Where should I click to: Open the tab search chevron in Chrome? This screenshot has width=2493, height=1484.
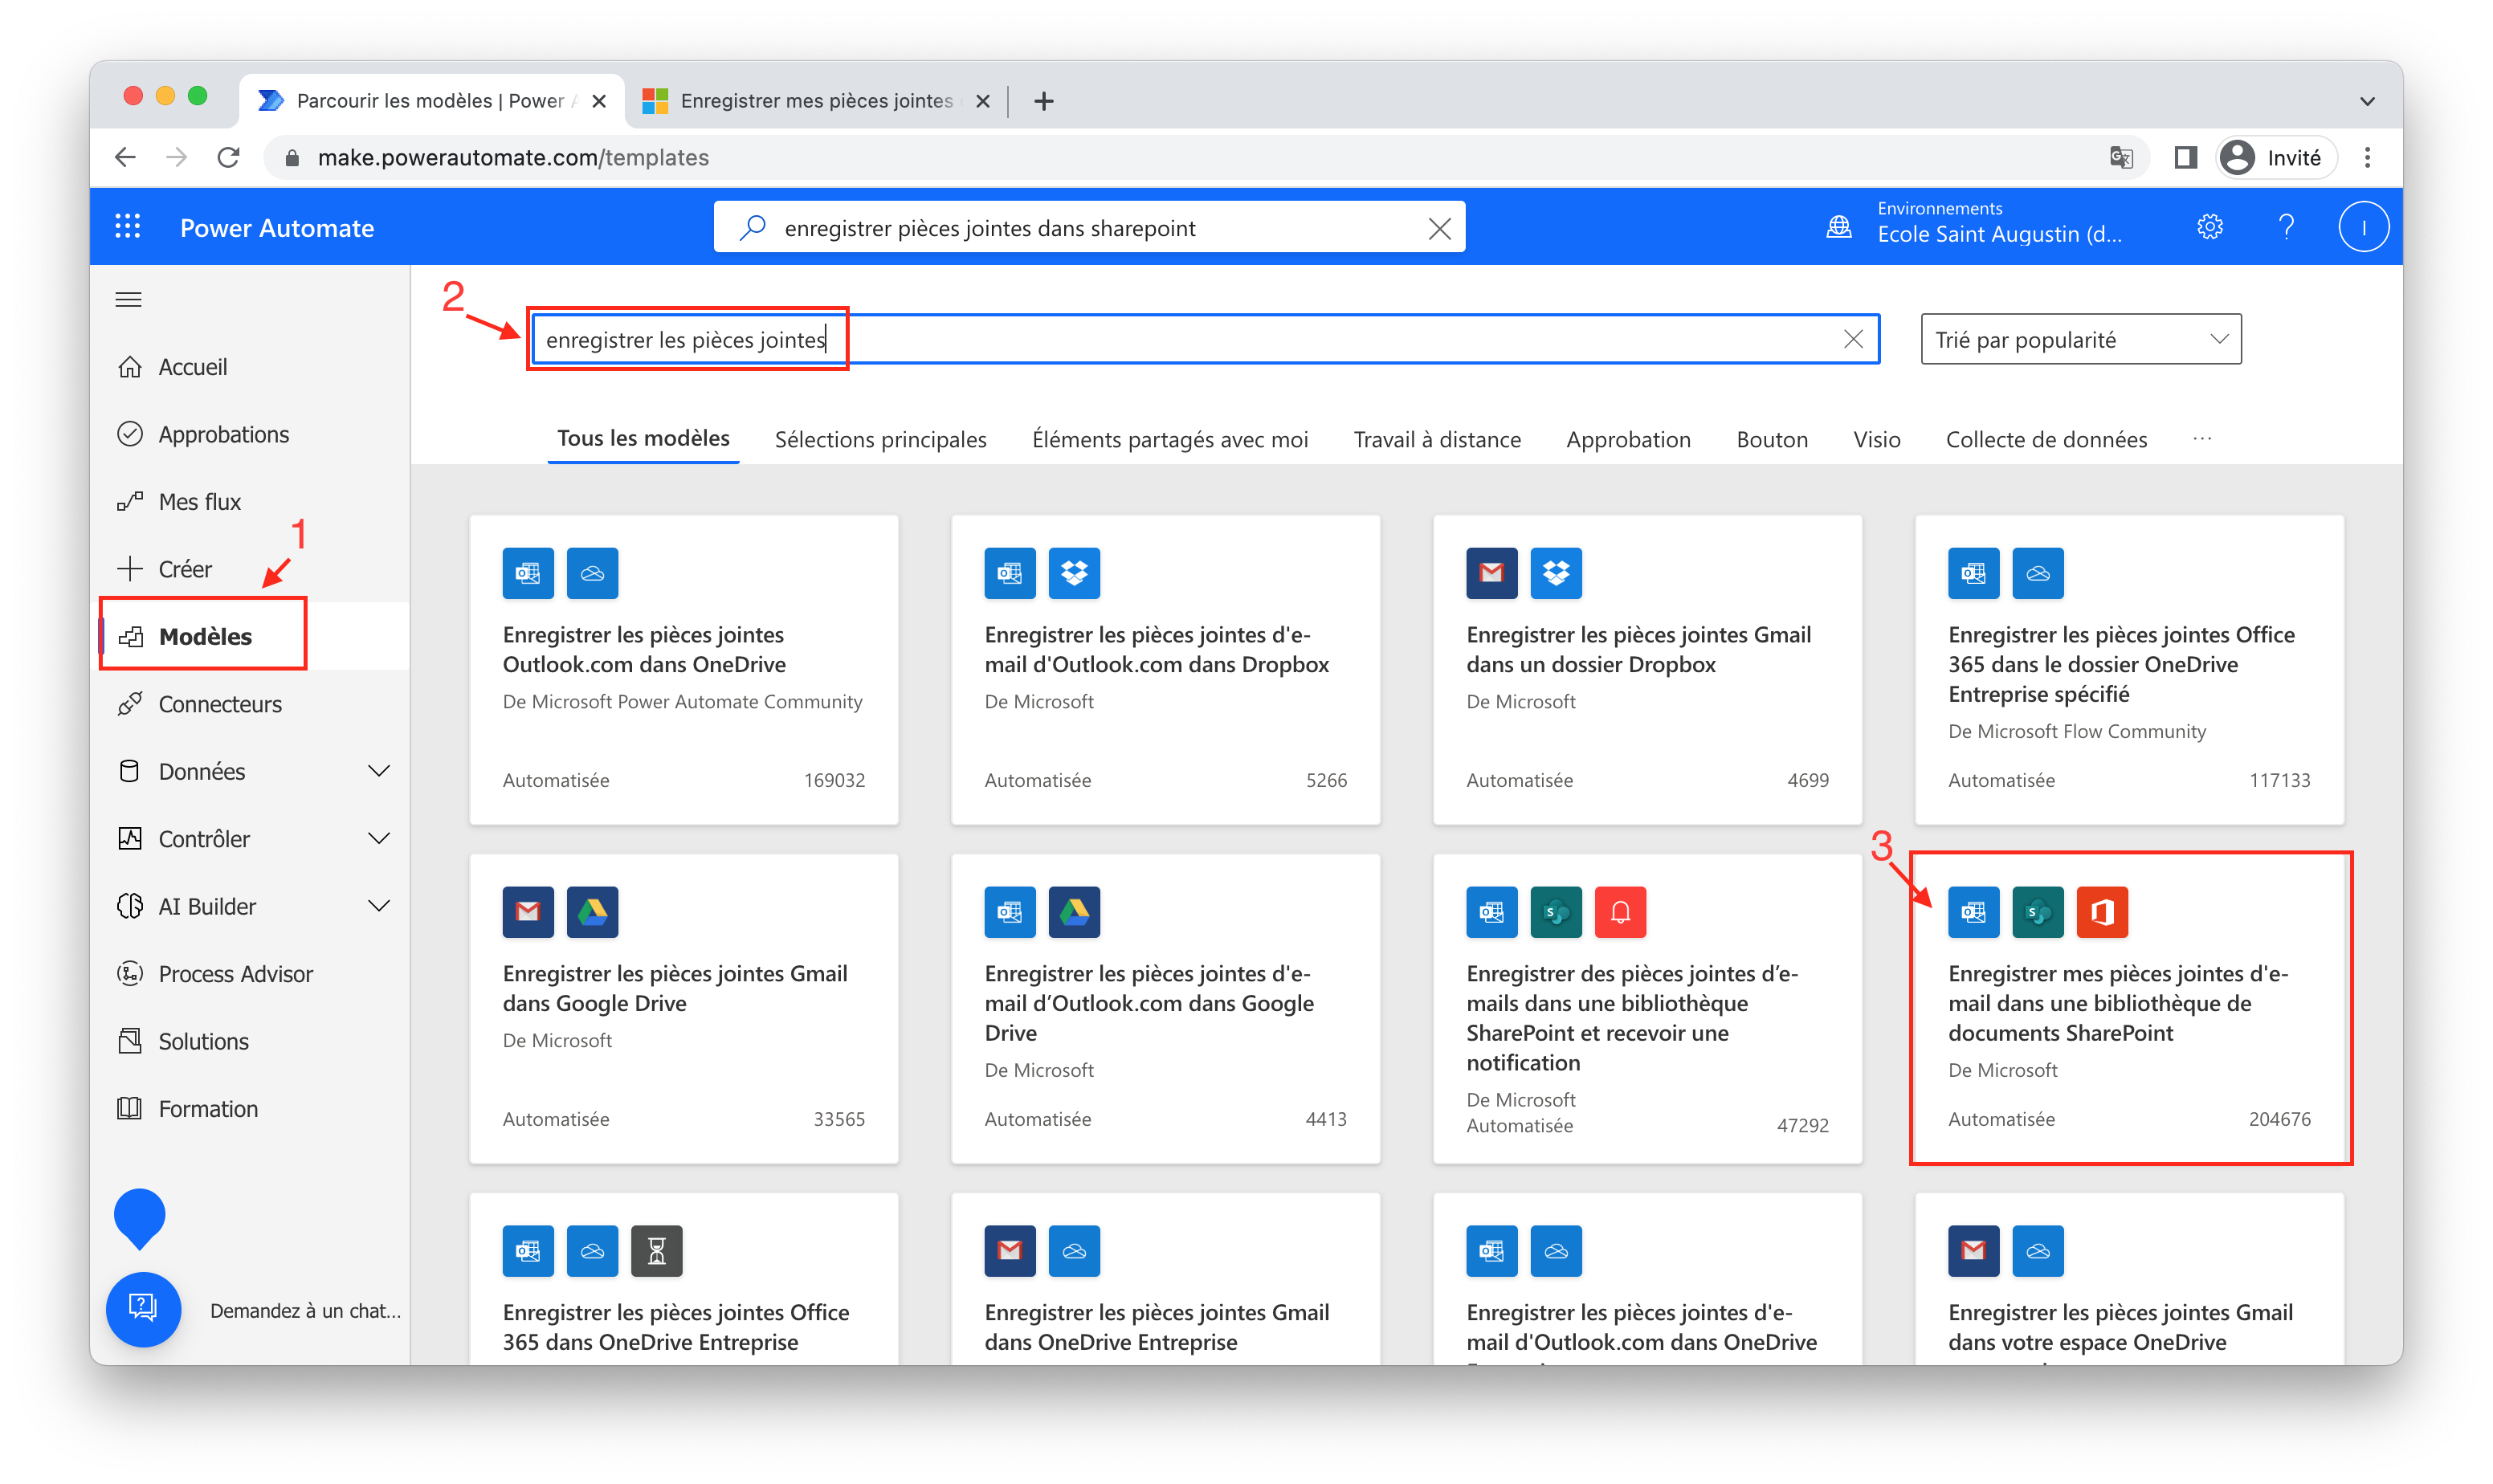click(x=2366, y=101)
